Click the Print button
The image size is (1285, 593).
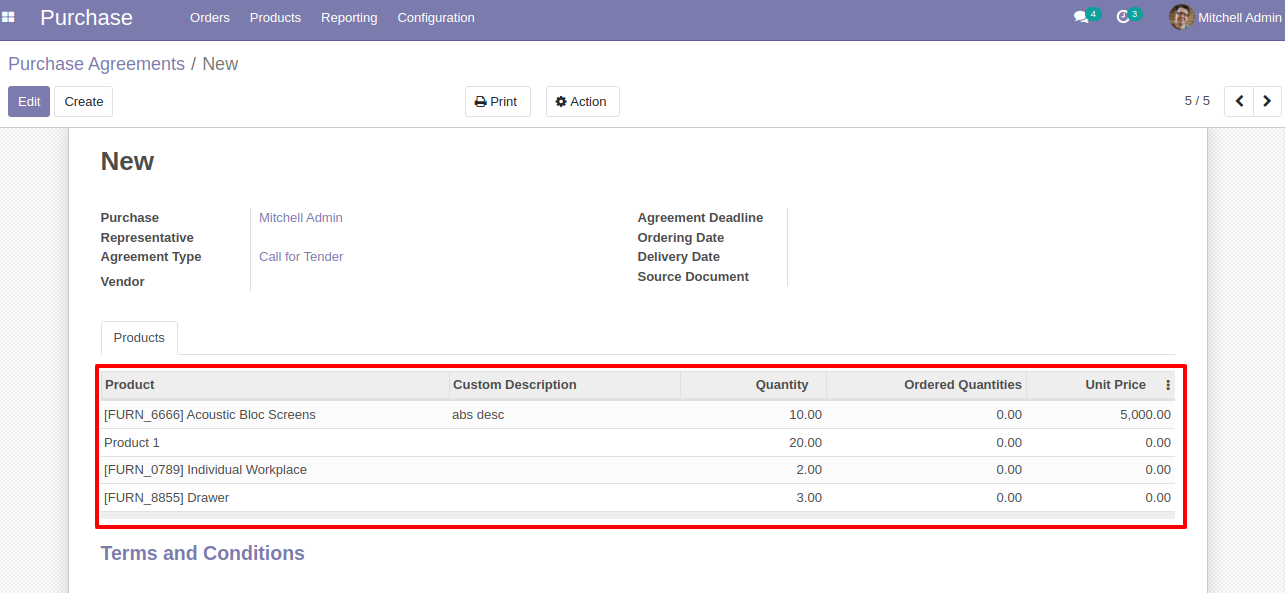(x=497, y=101)
